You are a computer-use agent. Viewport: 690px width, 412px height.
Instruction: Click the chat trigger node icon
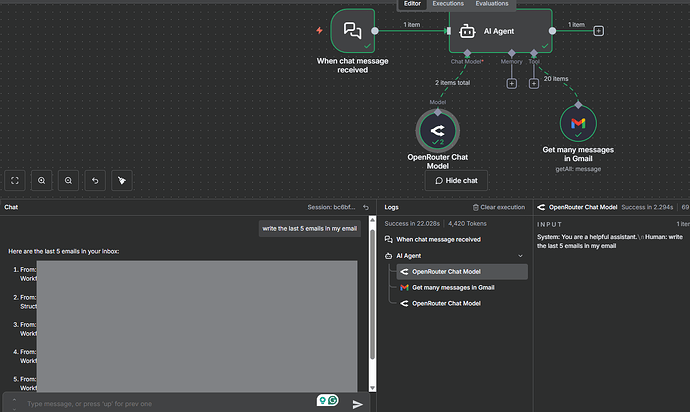coord(352,31)
